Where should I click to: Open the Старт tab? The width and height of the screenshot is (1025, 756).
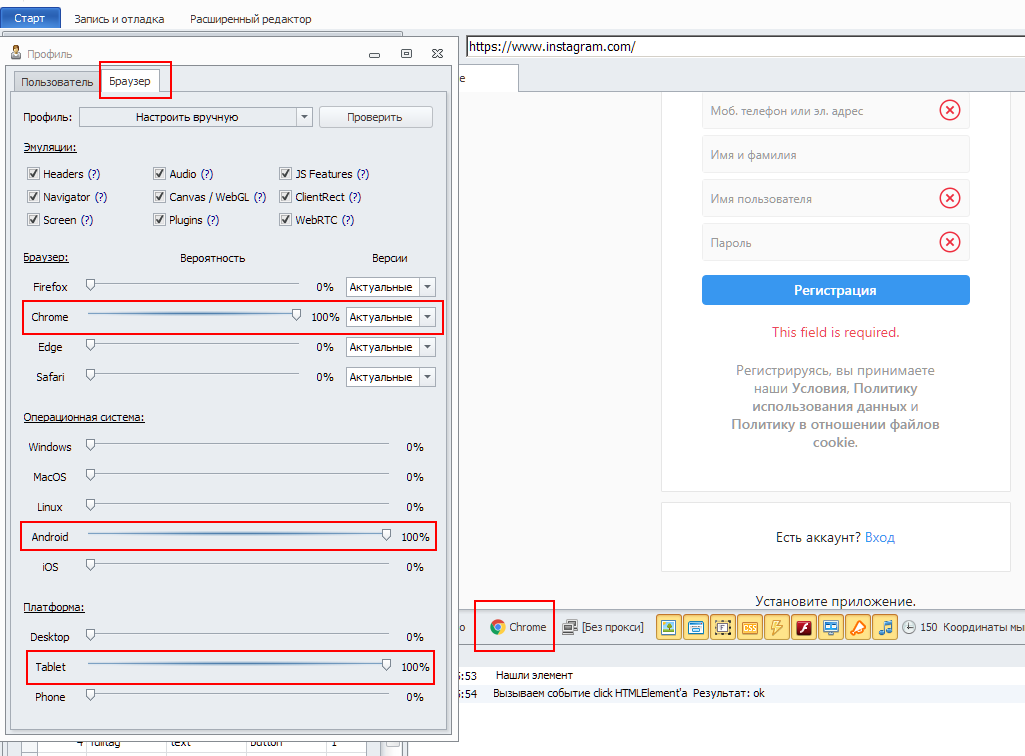coord(30,18)
